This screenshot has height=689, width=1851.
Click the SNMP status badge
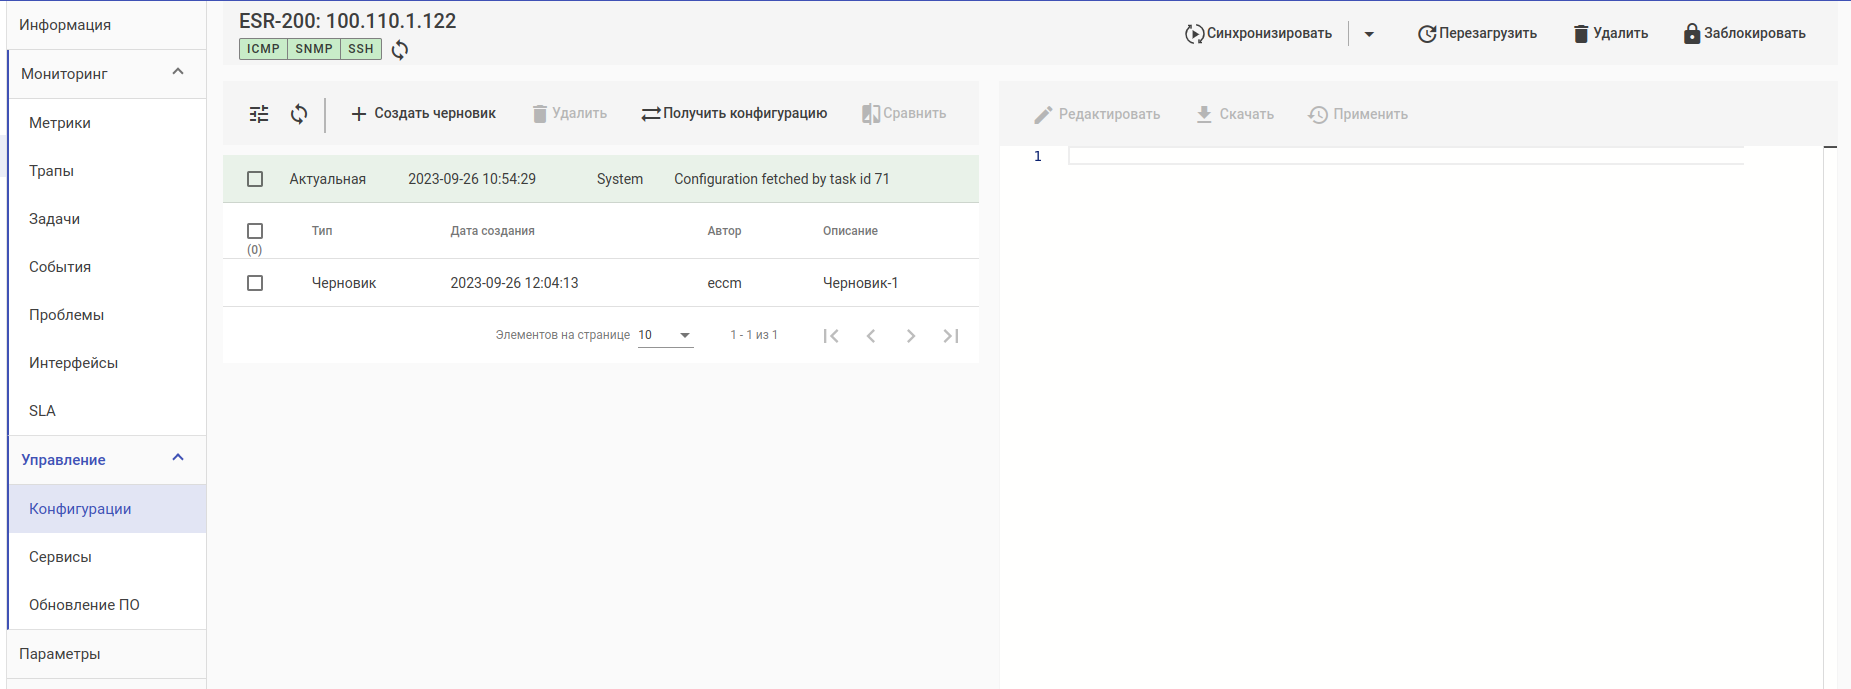point(314,49)
